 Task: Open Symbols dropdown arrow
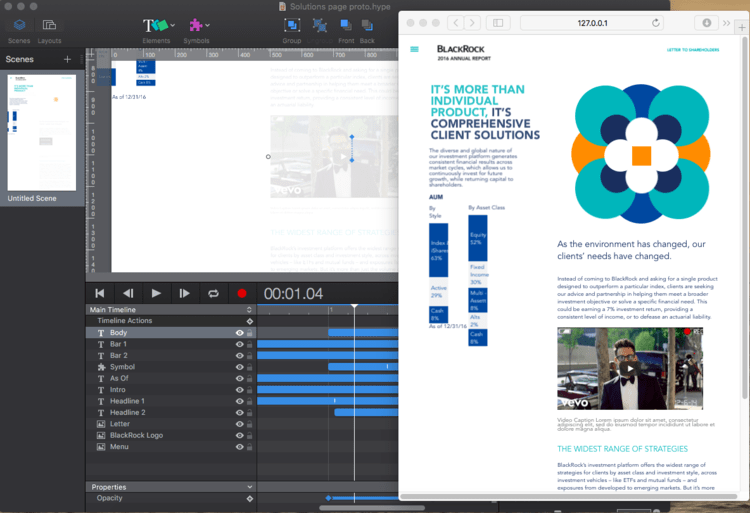(x=207, y=25)
